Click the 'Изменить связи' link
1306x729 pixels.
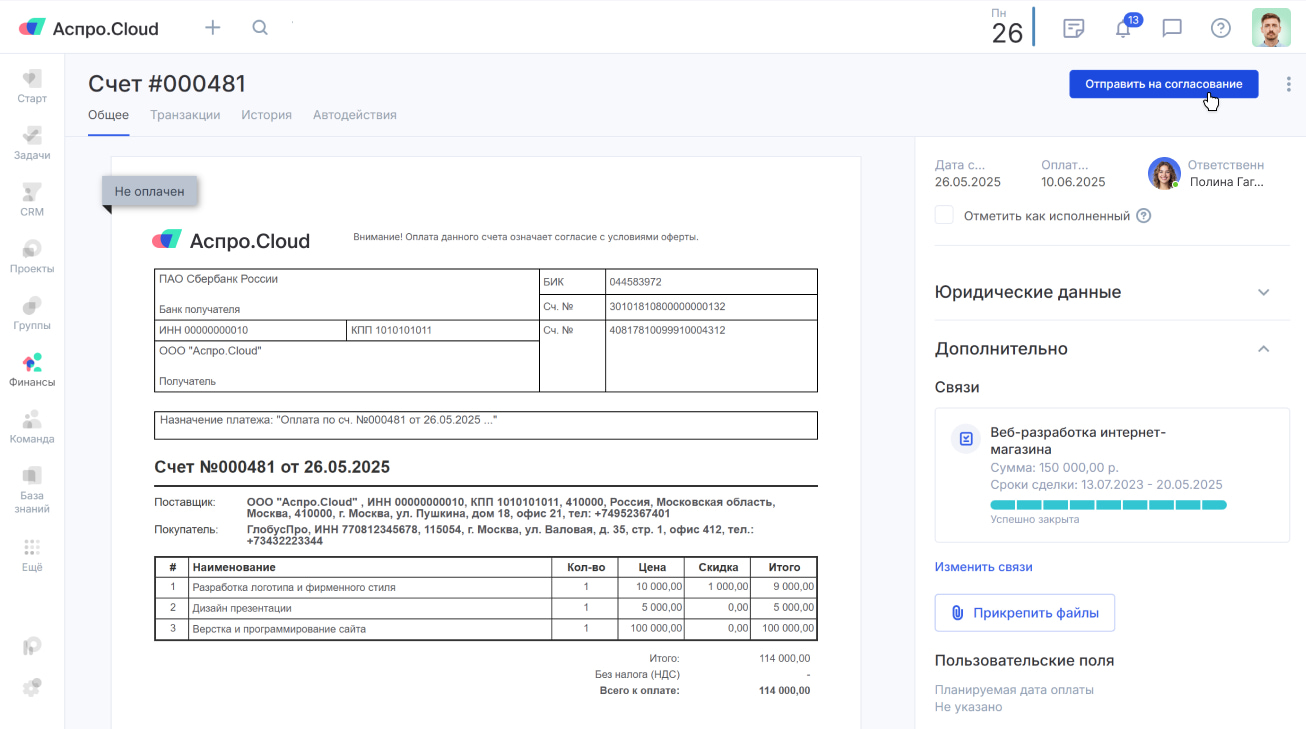[x=983, y=567]
